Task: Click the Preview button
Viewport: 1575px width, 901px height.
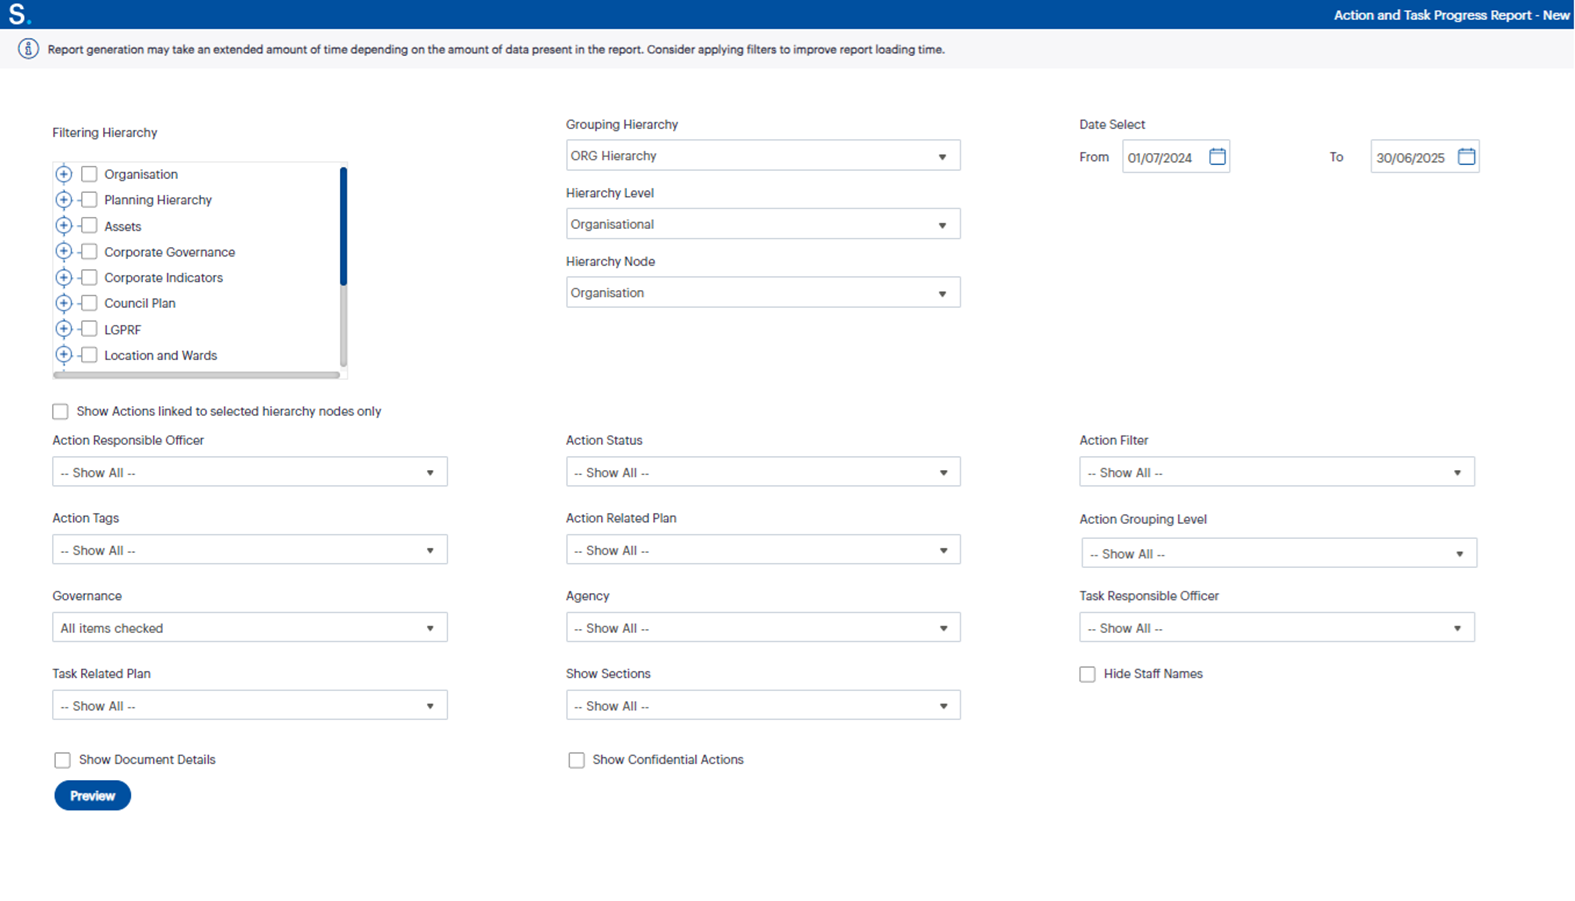Action: [93, 796]
